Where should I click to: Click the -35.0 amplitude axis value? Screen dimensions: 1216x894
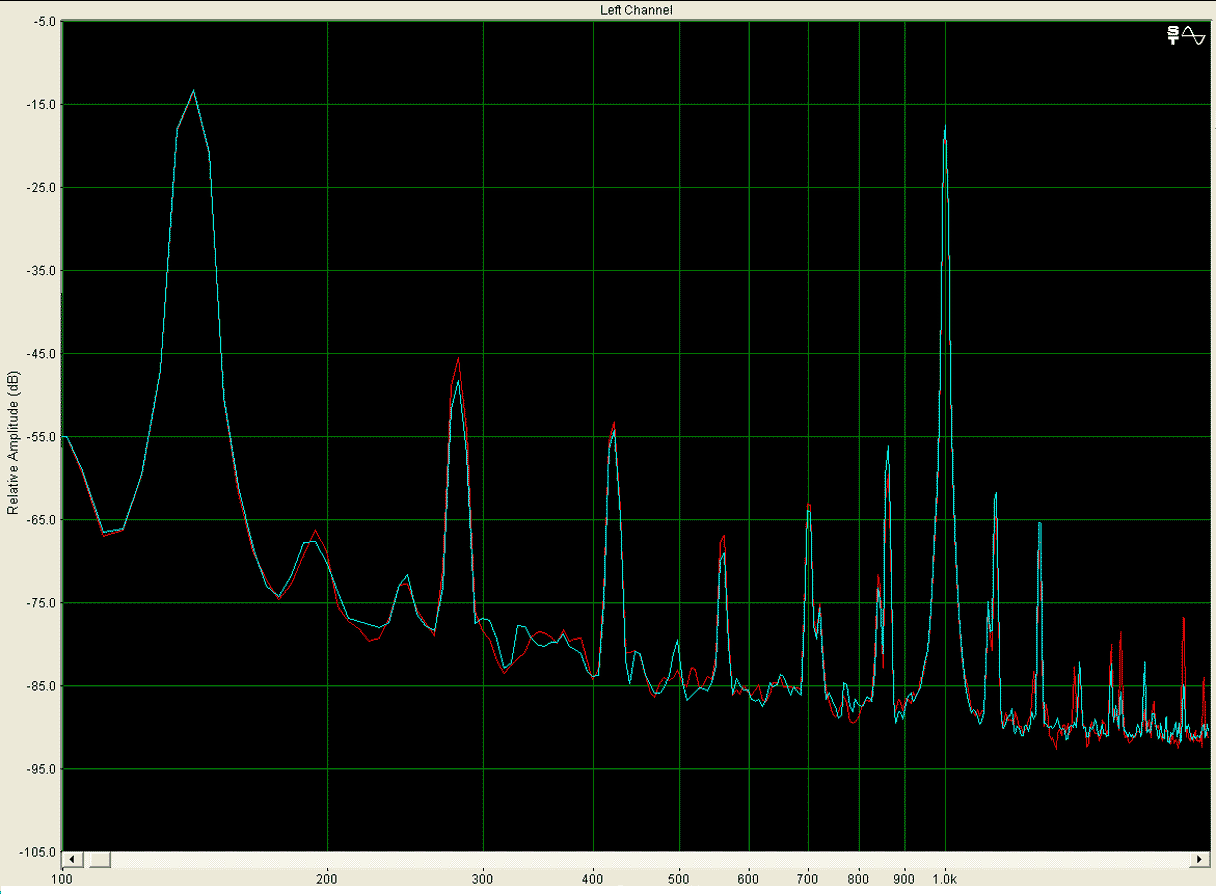pos(39,270)
